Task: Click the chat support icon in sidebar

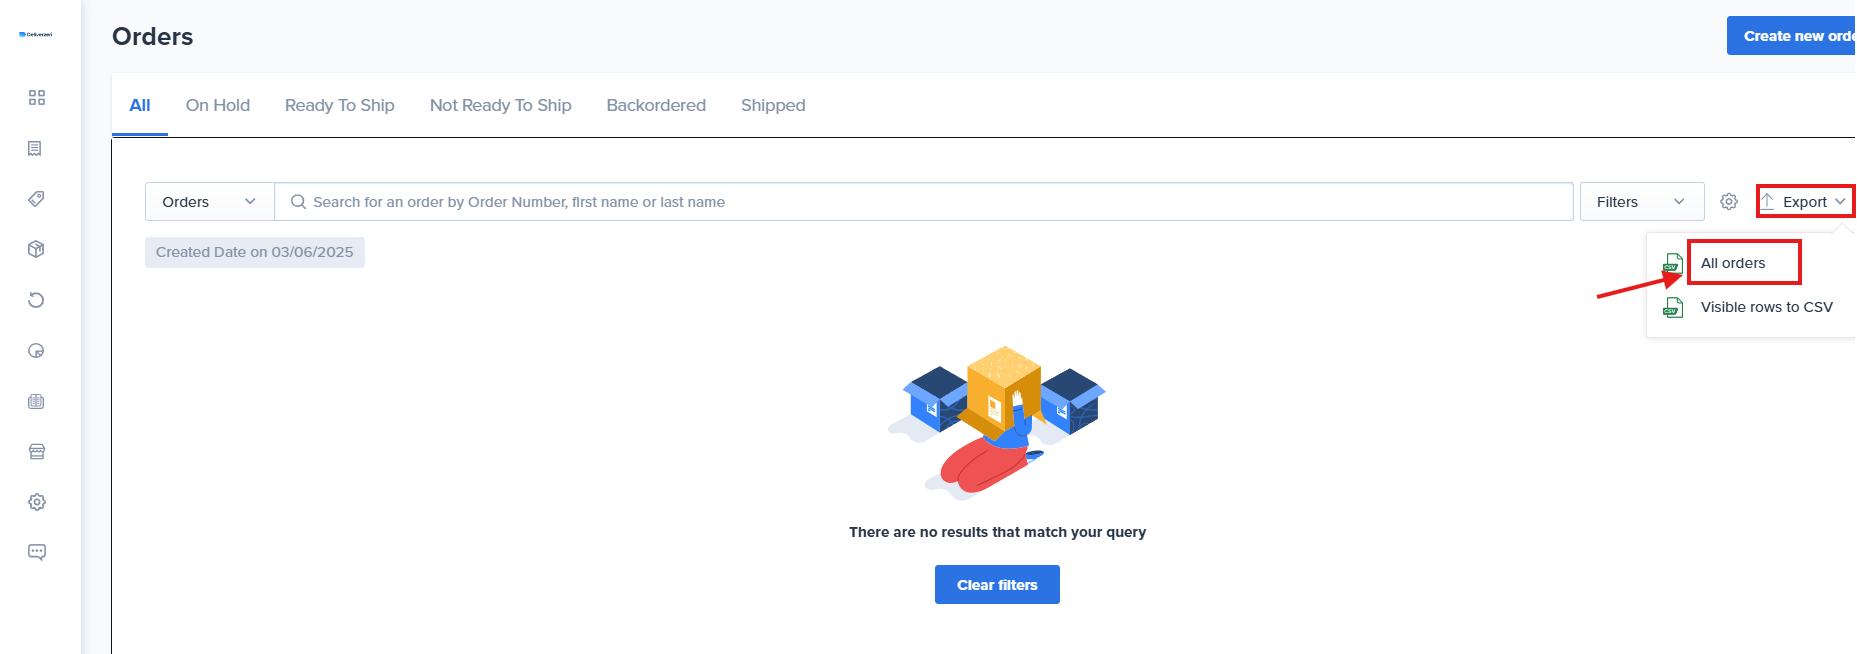Action: coord(37,552)
